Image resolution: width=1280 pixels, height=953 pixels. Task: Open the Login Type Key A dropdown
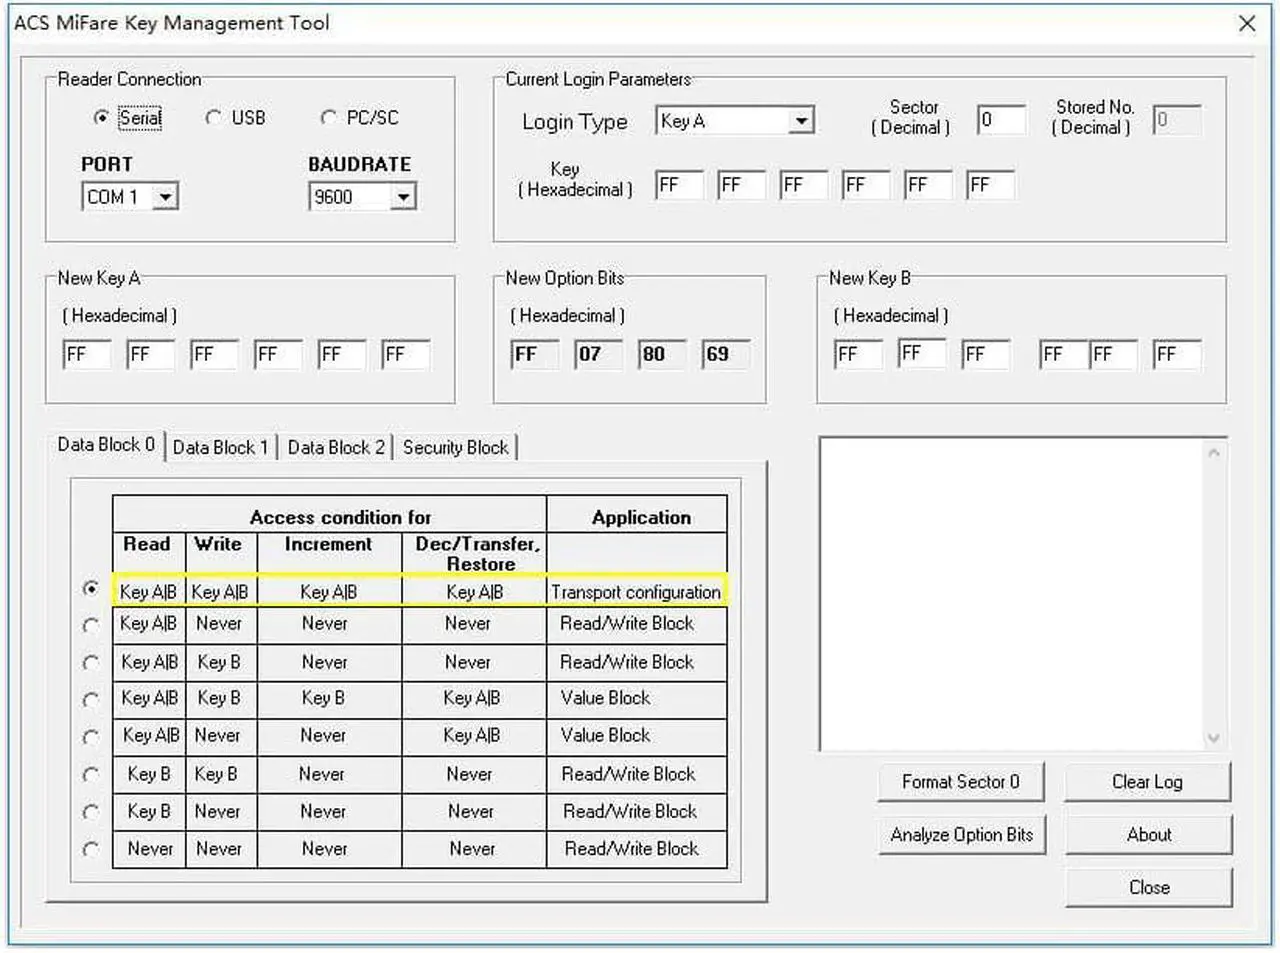(x=800, y=122)
